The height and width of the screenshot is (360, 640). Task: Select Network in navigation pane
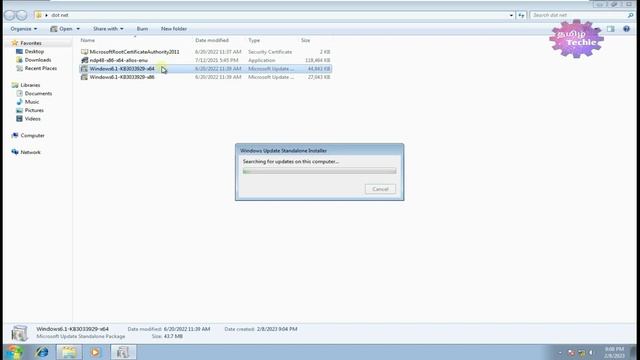(x=31, y=152)
